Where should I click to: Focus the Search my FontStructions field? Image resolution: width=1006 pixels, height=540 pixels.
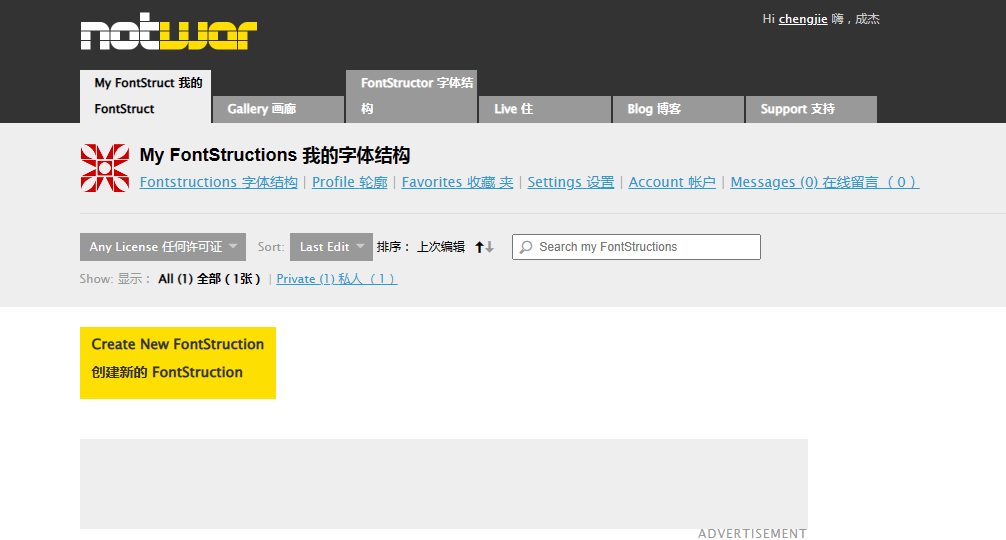(636, 247)
